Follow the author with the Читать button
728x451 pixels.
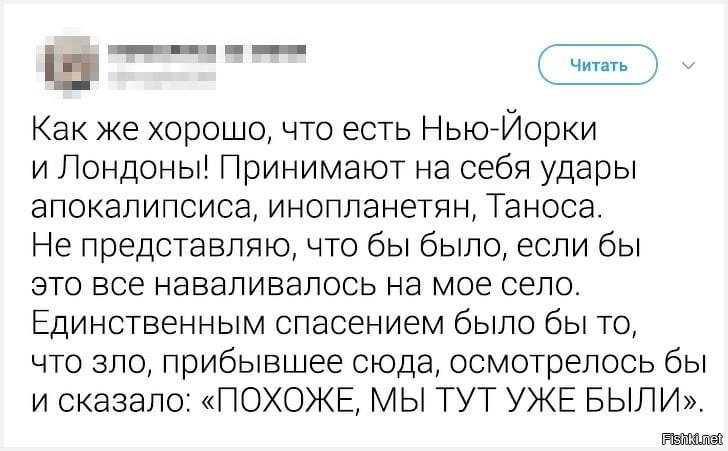point(598,65)
